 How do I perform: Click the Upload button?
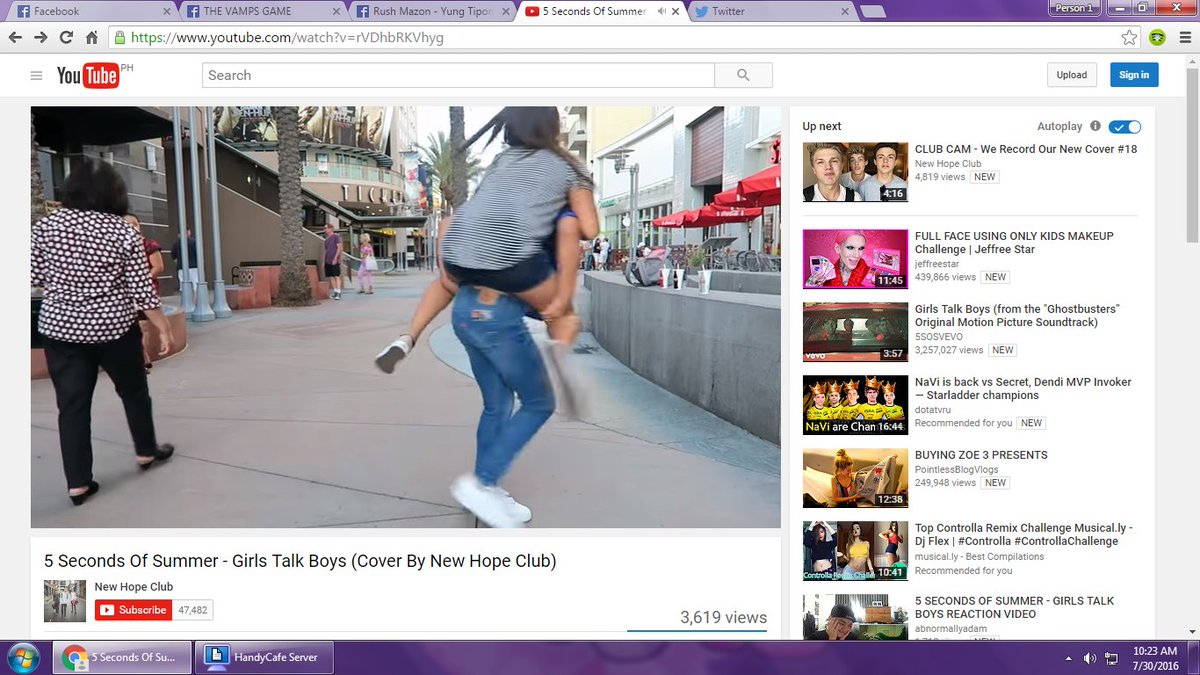[x=1072, y=75]
